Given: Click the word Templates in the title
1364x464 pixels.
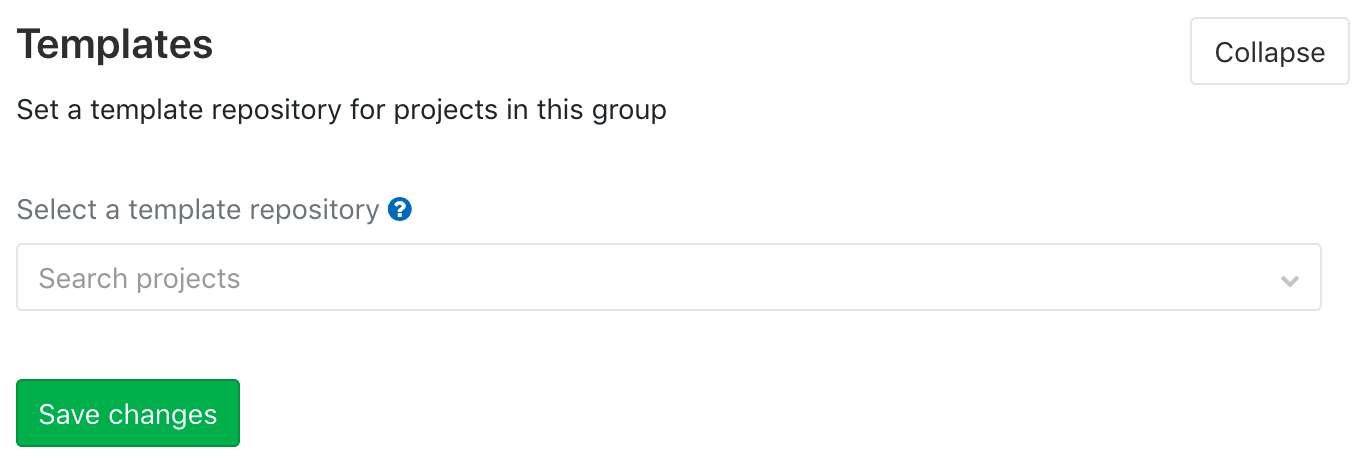Looking at the screenshot, I should [x=115, y=45].
